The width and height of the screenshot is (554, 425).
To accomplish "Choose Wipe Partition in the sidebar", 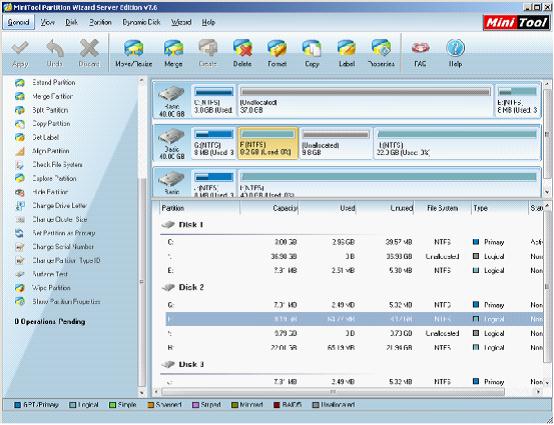I will pyautogui.click(x=52, y=288).
